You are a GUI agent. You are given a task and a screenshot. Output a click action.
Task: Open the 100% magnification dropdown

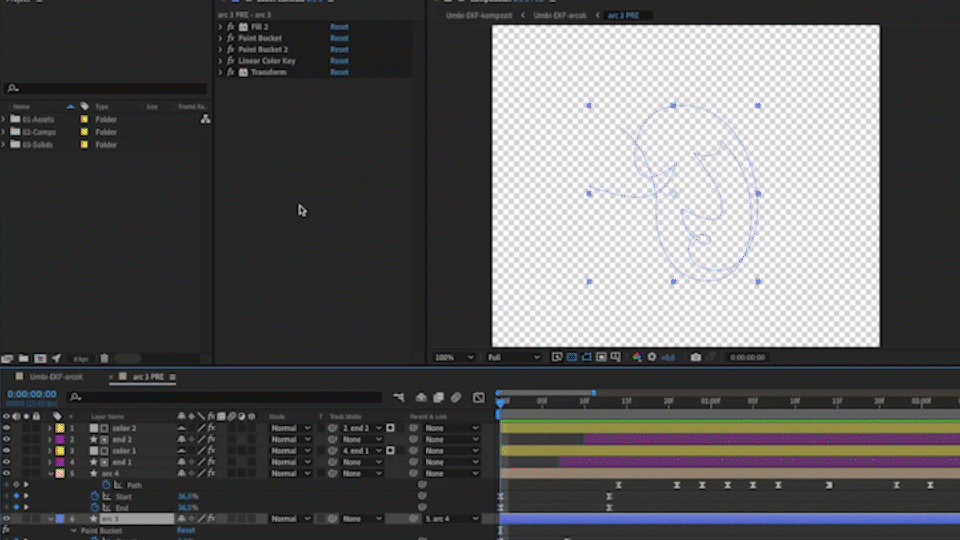point(454,358)
